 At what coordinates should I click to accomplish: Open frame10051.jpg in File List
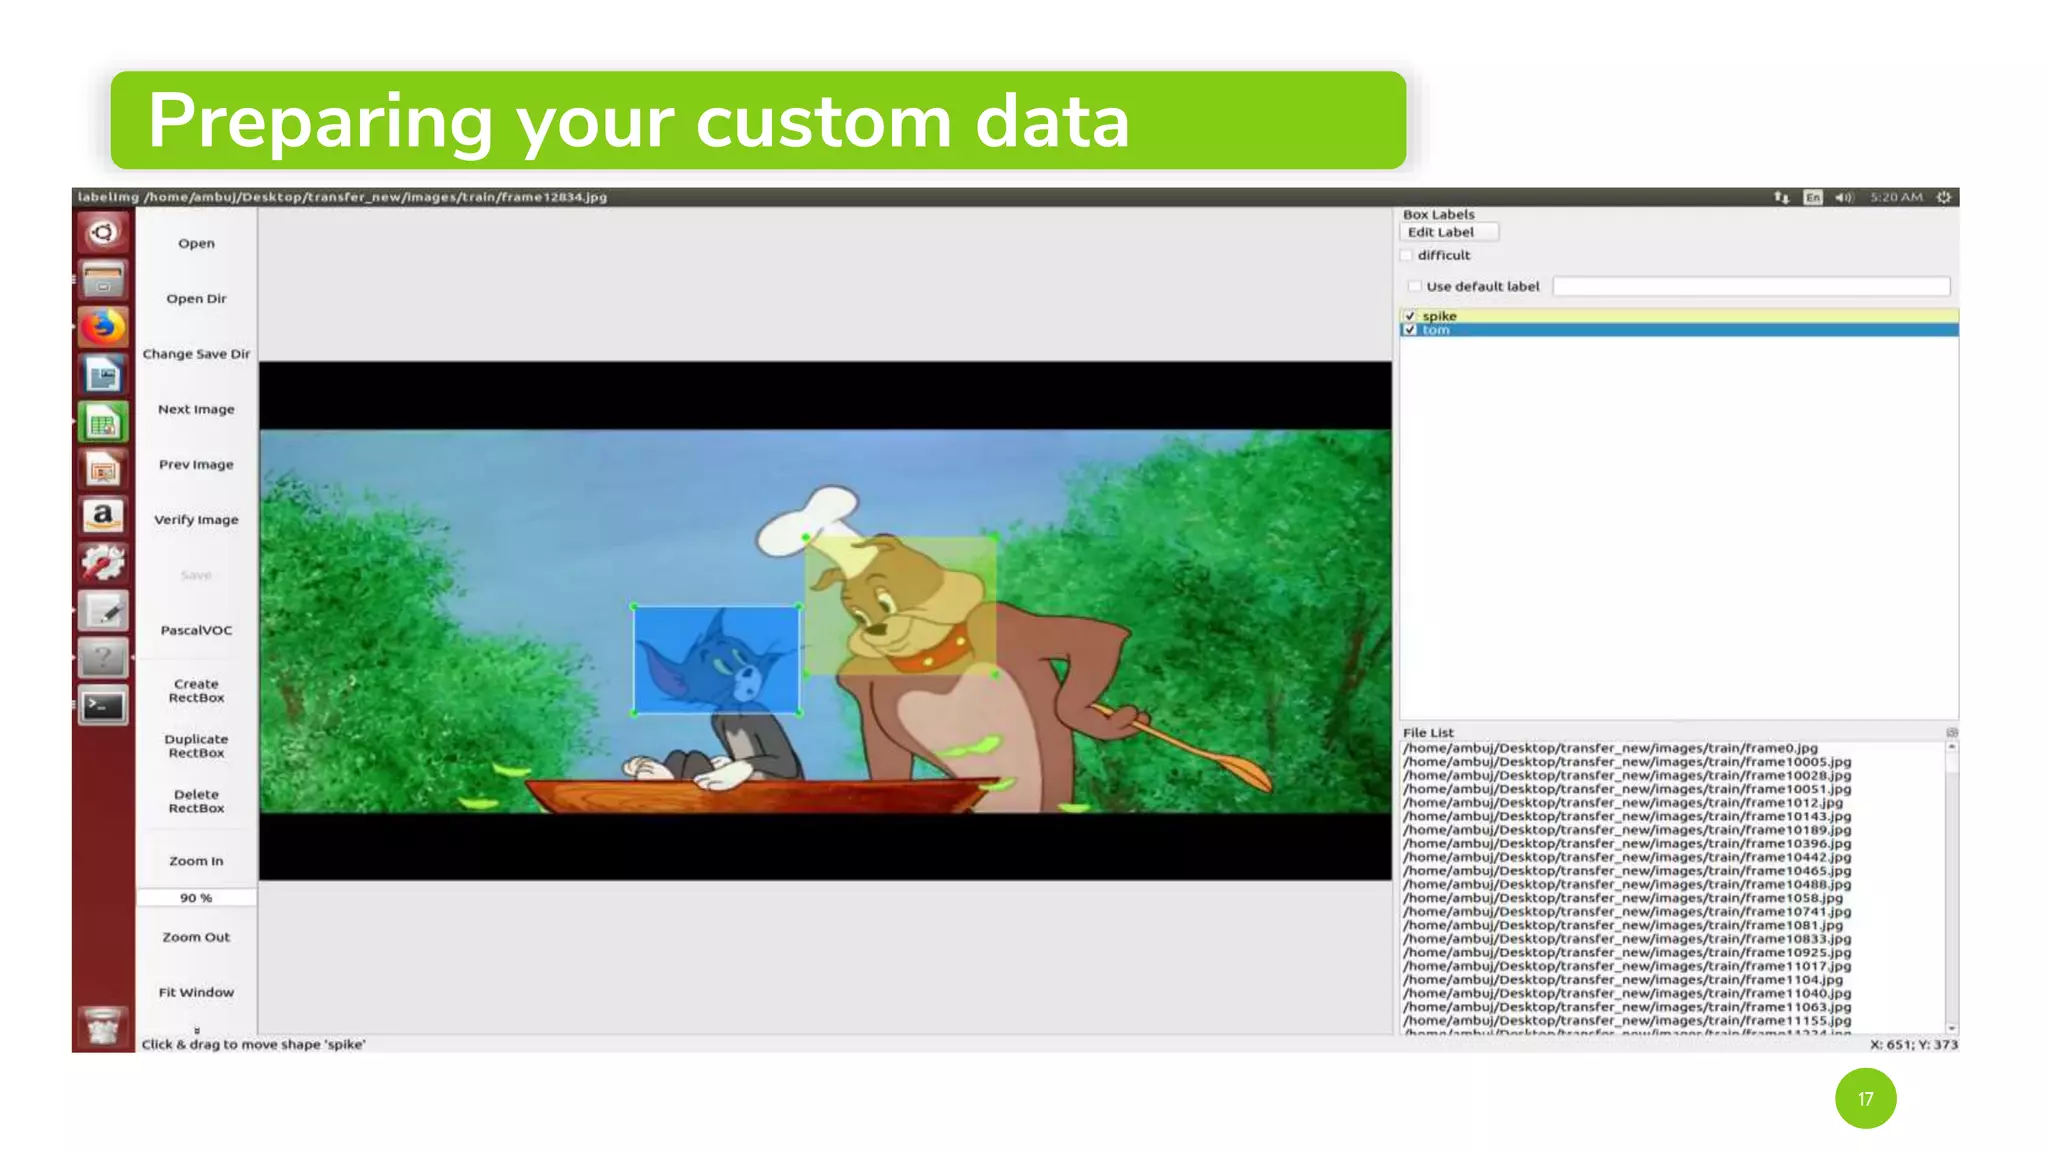[1627, 789]
